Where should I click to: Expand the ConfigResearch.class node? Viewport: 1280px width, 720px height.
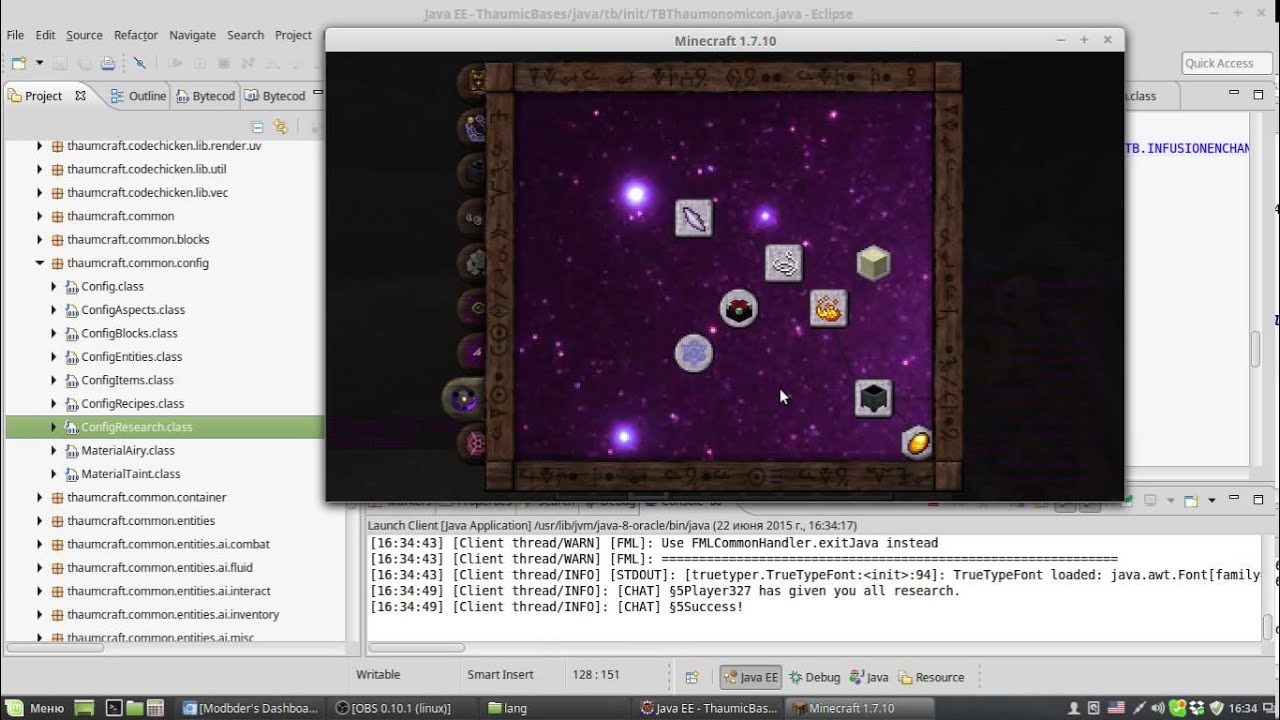(54, 427)
